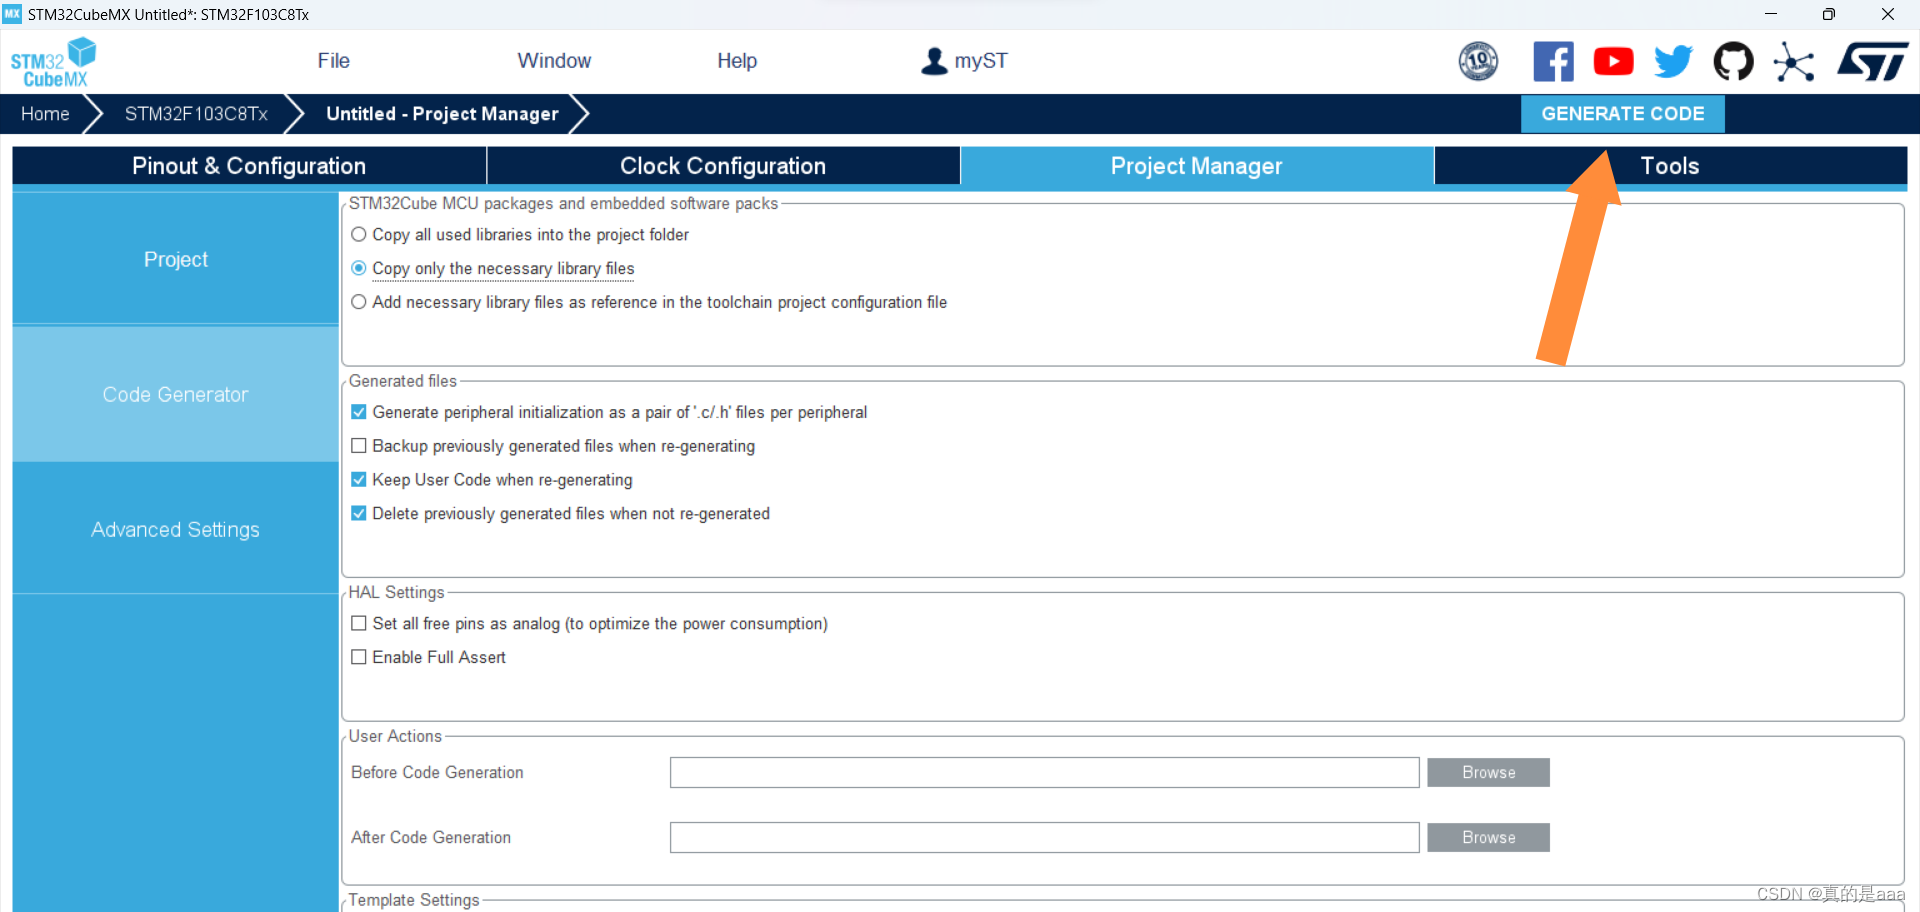This screenshot has height=912, width=1920.
Task: Click the ST company logo
Action: [1873, 61]
